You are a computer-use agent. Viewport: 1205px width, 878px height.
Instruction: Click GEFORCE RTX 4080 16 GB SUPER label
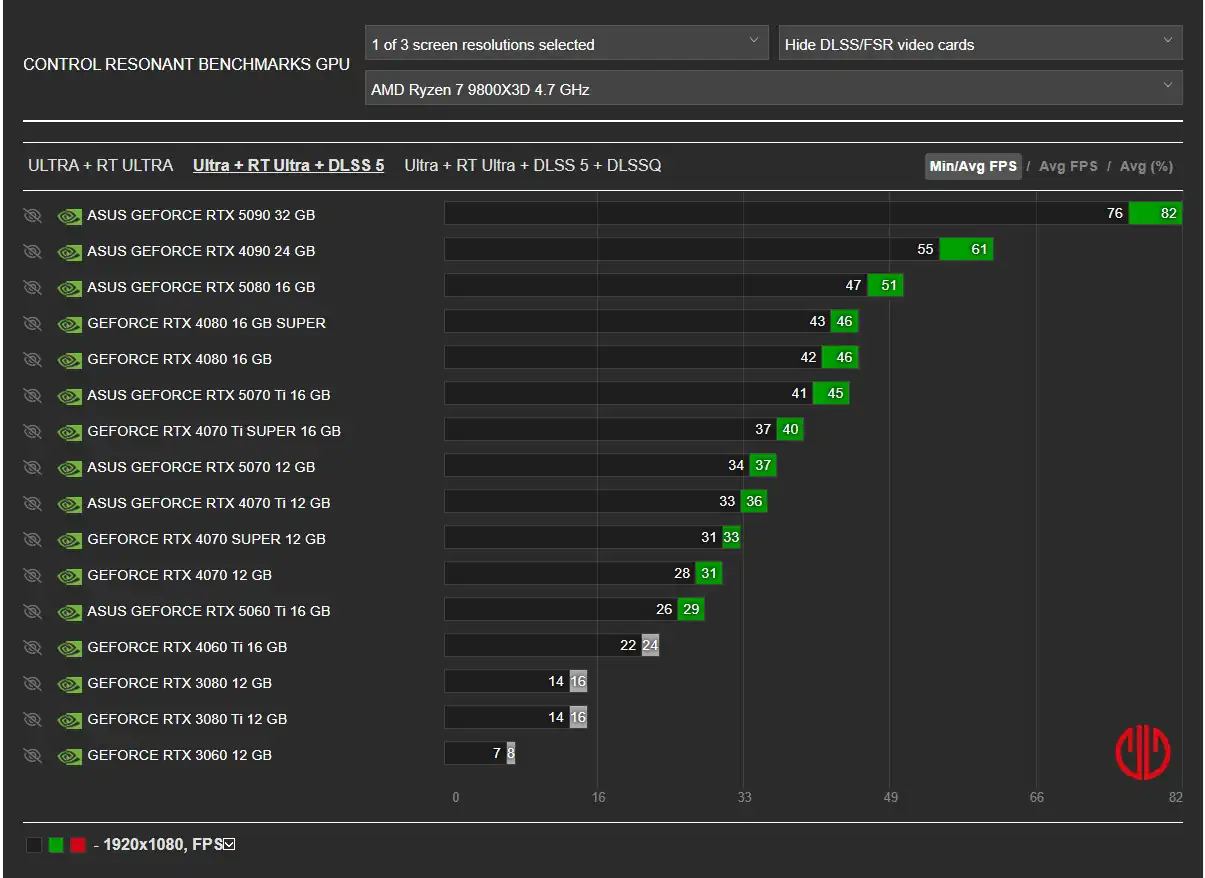pyautogui.click(x=207, y=323)
